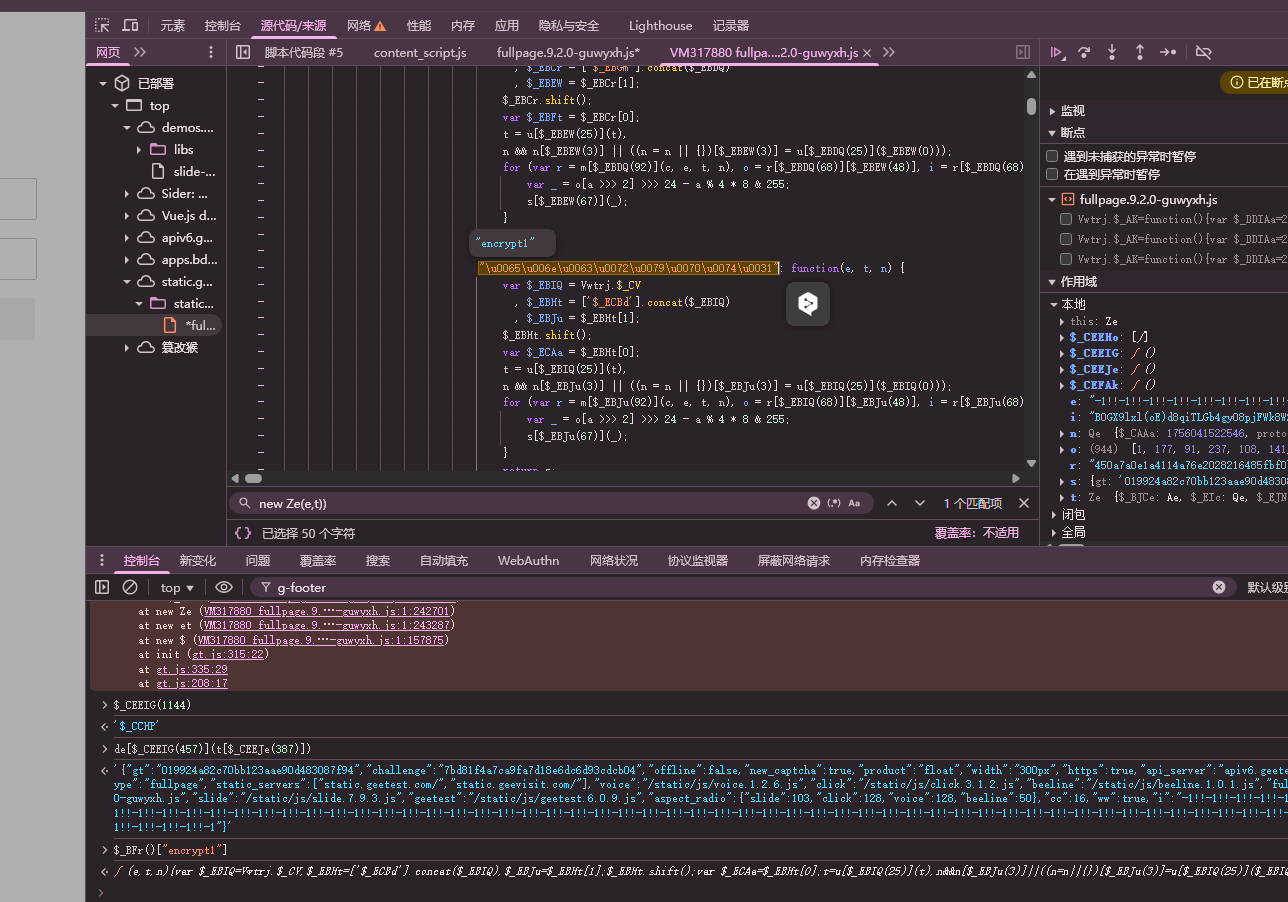Clear the console icon
The width and height of the screenshot is (1288, 902).
[130, 587]
